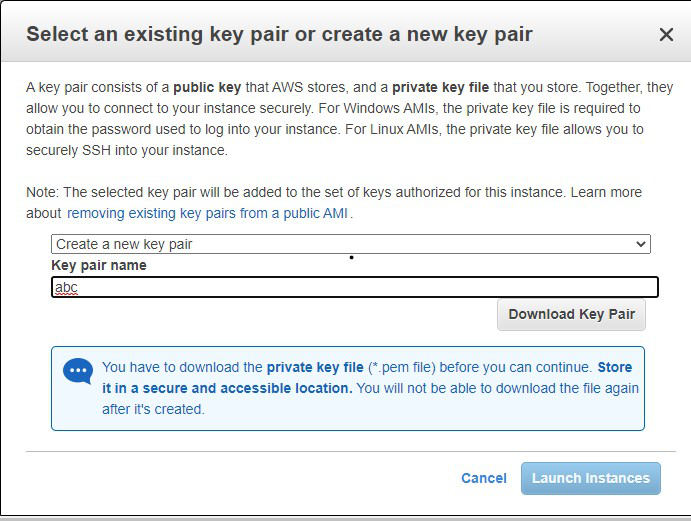Open removing existing key pairs link

tap(209, 213)
